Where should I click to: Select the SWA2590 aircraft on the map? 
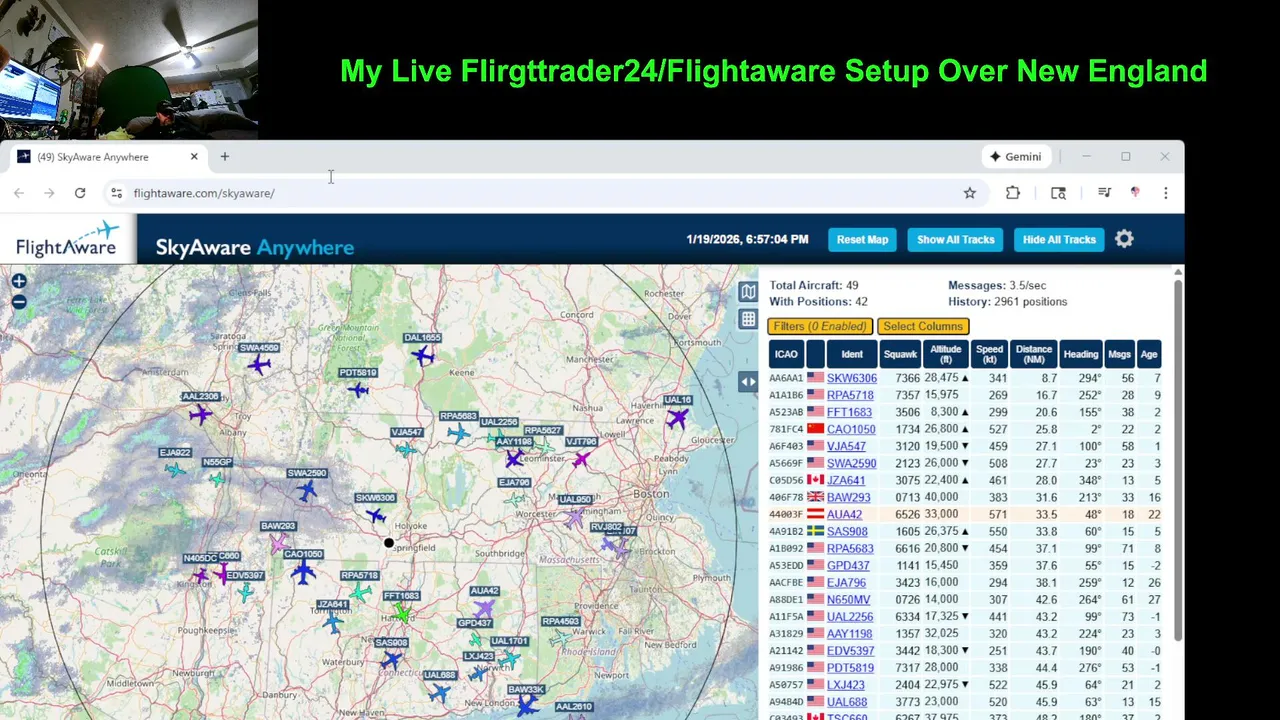click(307, 490)
